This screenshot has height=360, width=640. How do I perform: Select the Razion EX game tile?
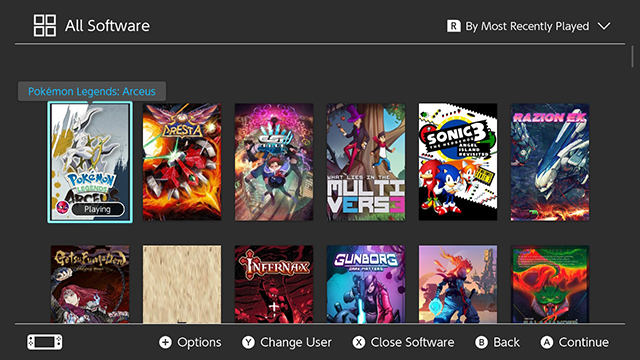point(550,162)
